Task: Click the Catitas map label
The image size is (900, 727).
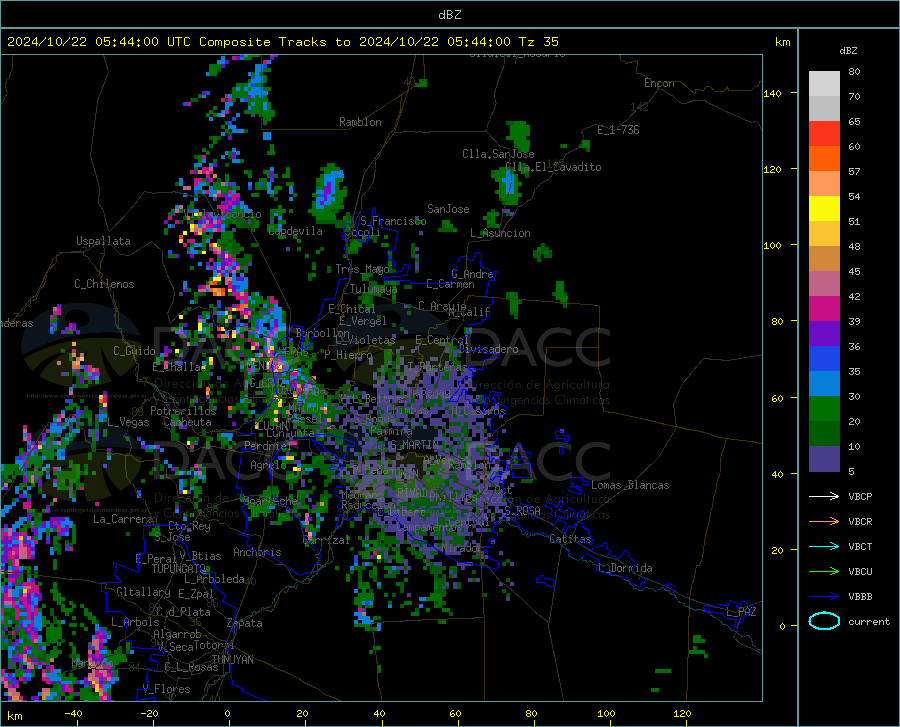Action: pyautogui.click(x=570, y=539)
